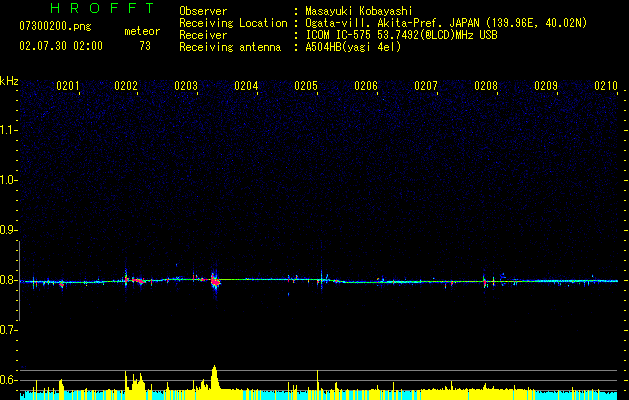Click the ICOM IC-575 receiver details
The height and width of the screenshot is (400, 629).
(401, 35)
